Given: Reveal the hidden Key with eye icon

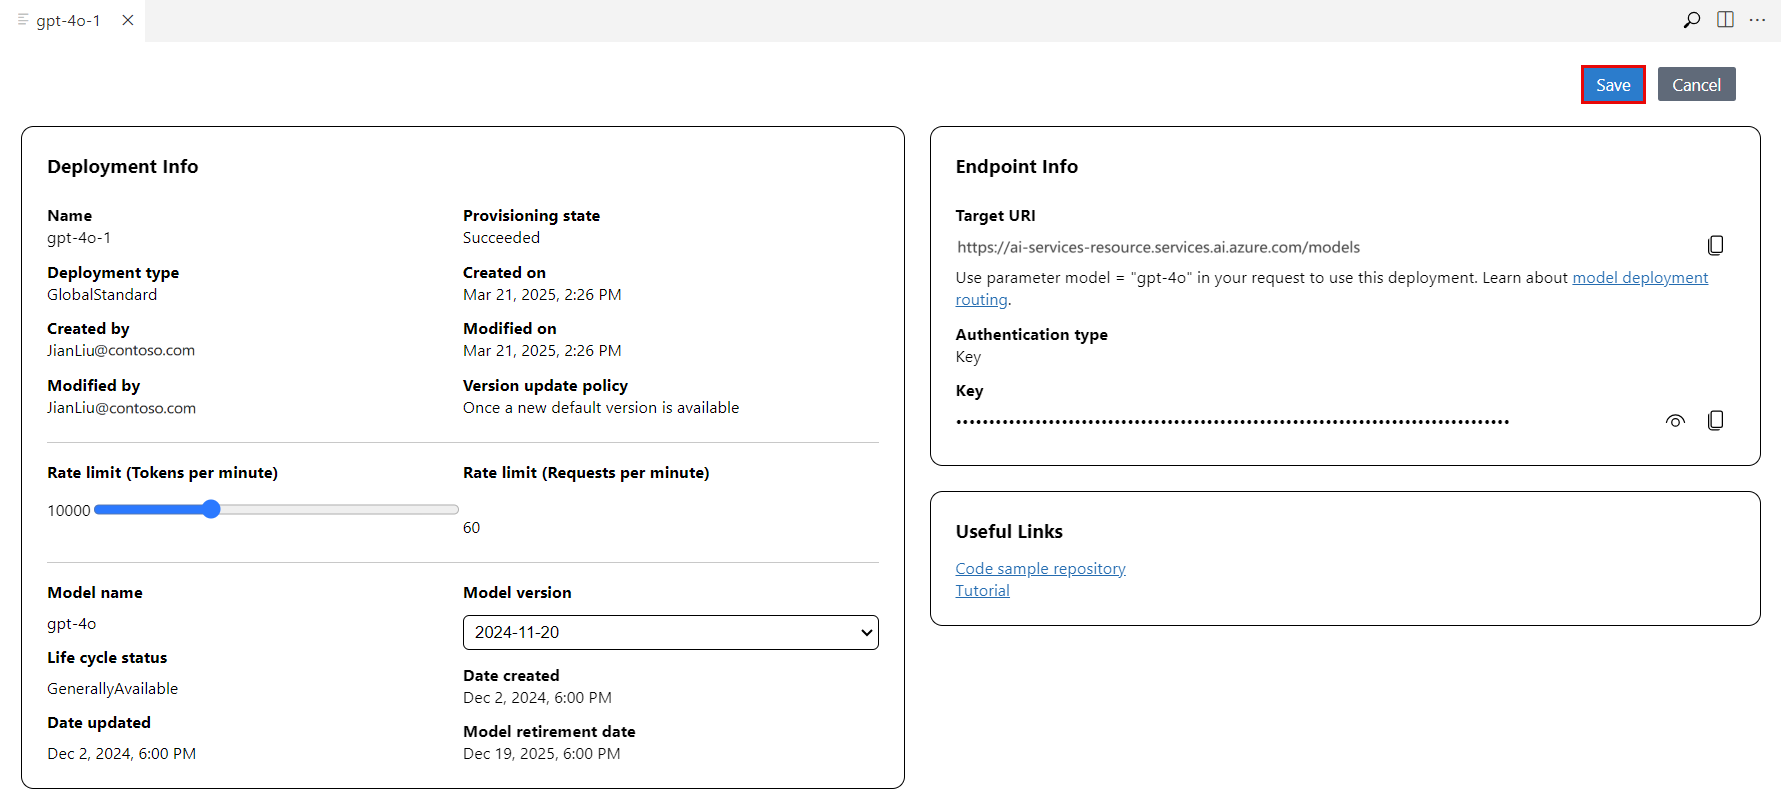Looking at the screenshot, I should pos(1675,421).
